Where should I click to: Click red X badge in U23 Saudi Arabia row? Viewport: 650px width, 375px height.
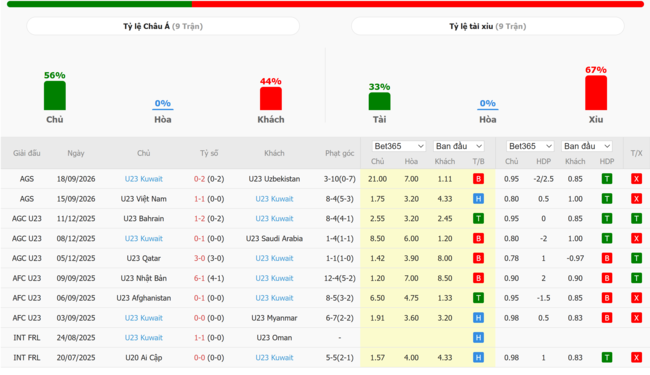click(x=636, y=238)
